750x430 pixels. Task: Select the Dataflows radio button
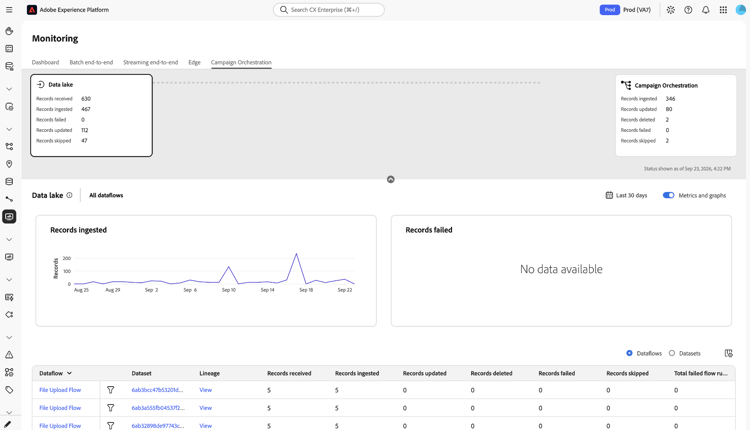[629, 353]
